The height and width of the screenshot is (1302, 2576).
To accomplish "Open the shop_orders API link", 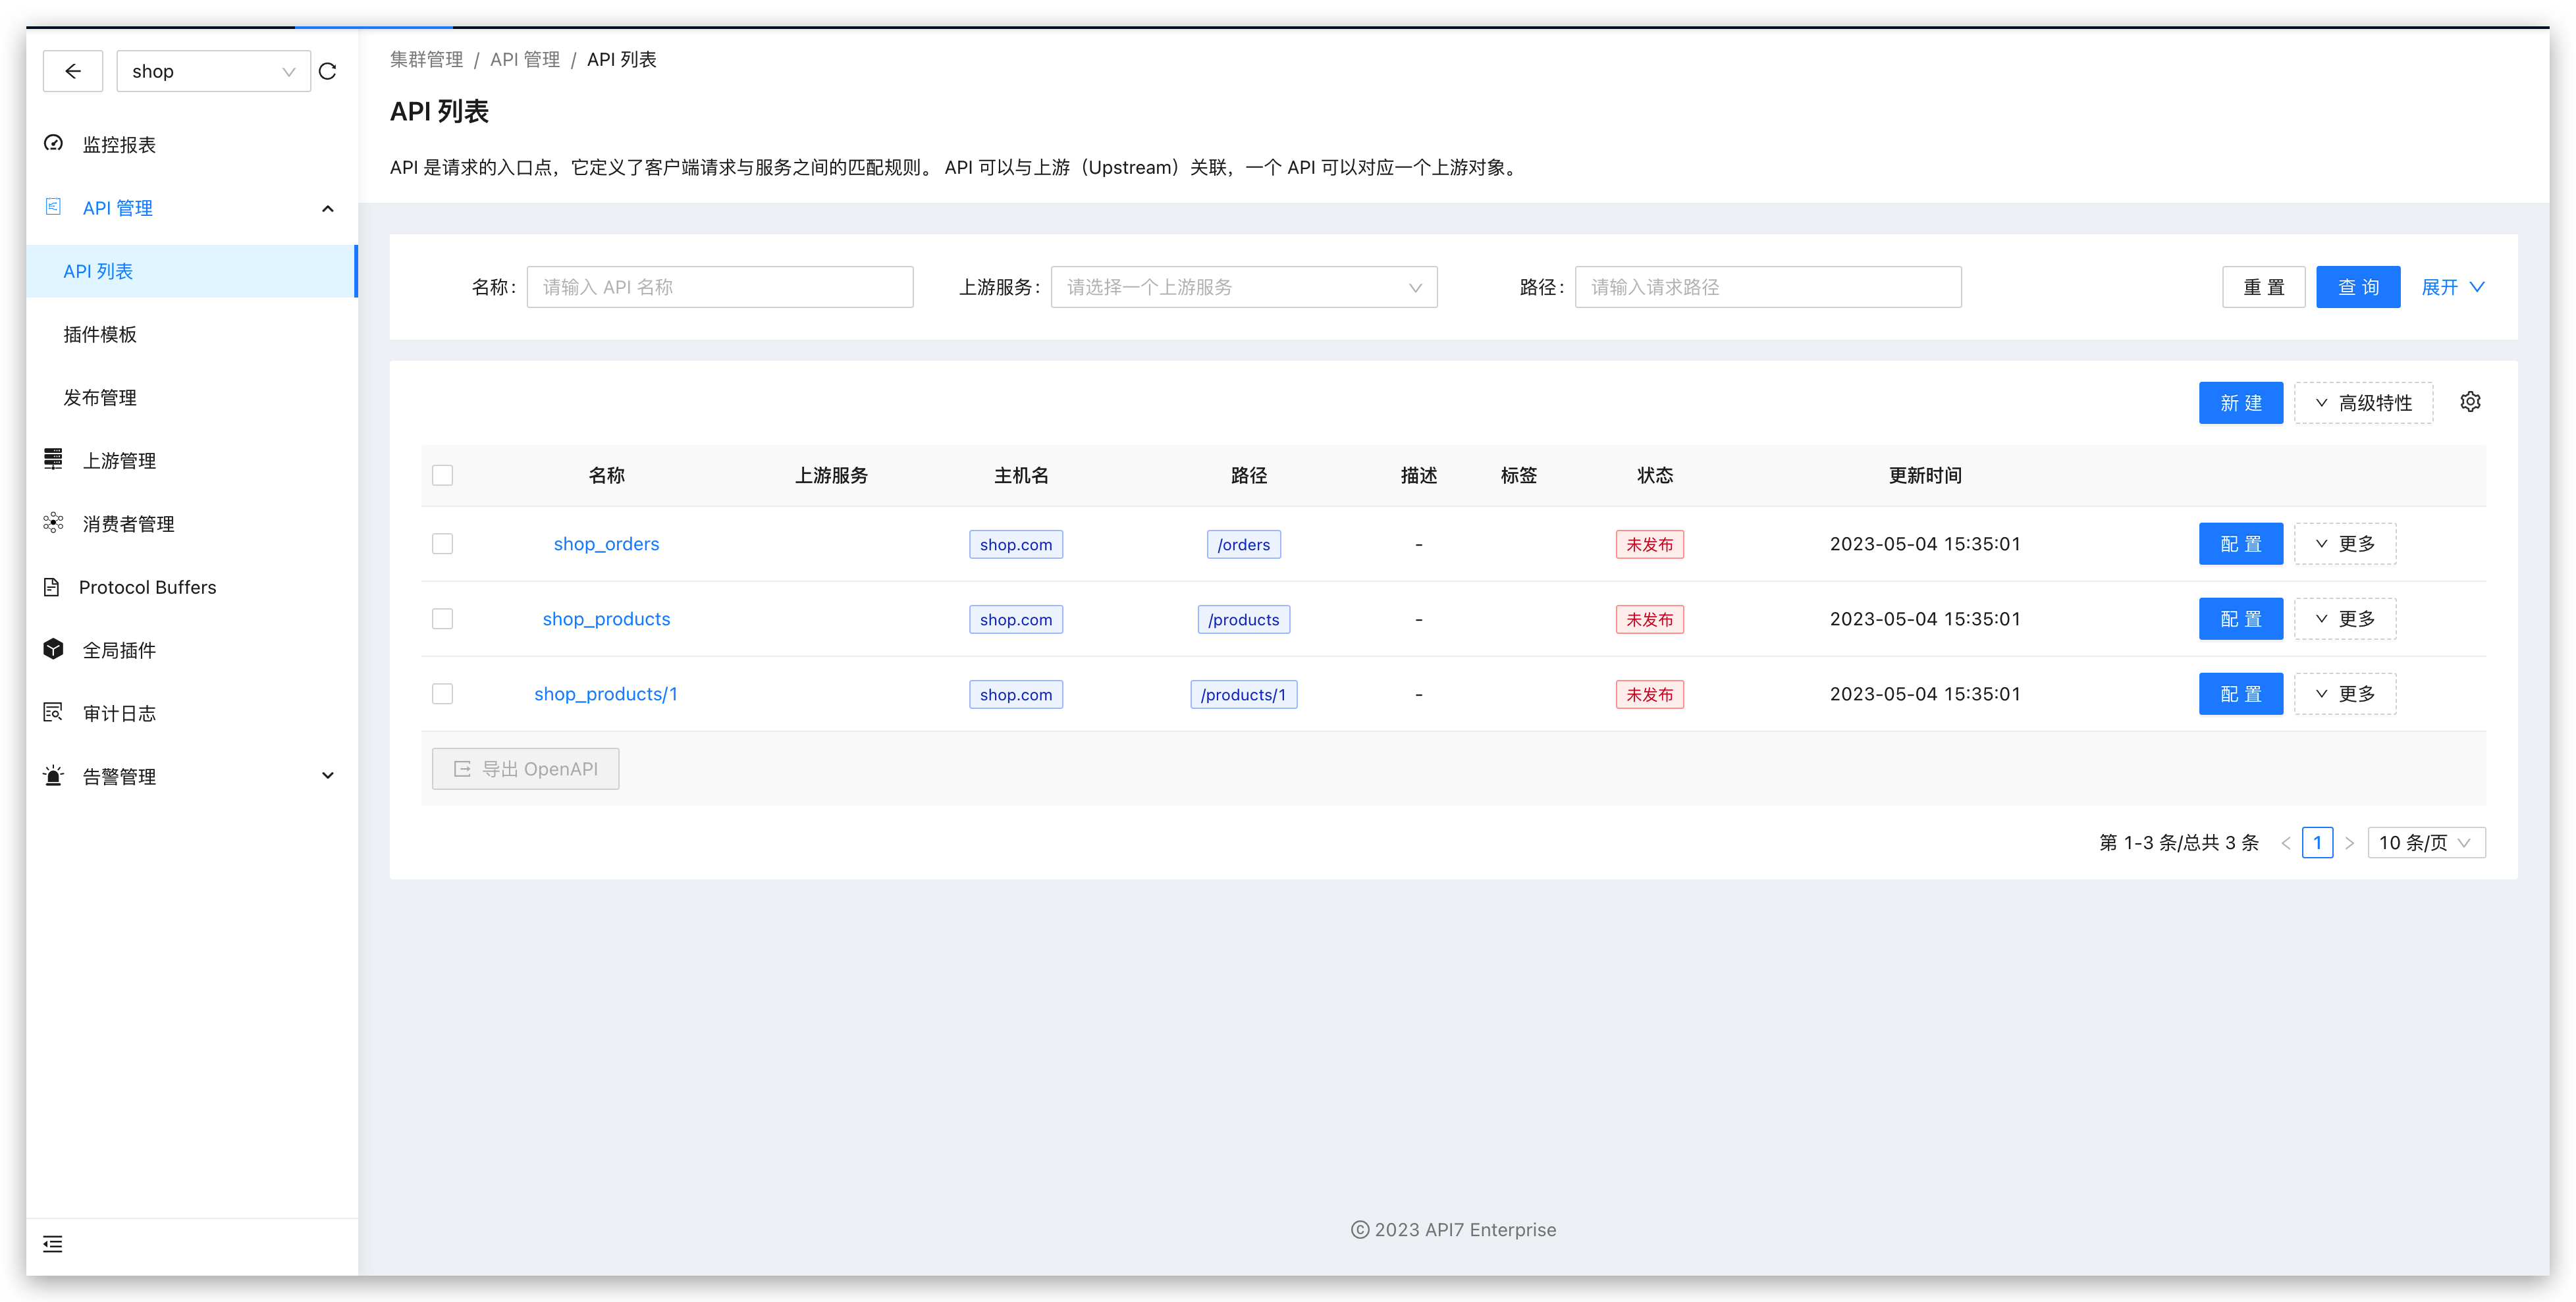I will 606,544.
